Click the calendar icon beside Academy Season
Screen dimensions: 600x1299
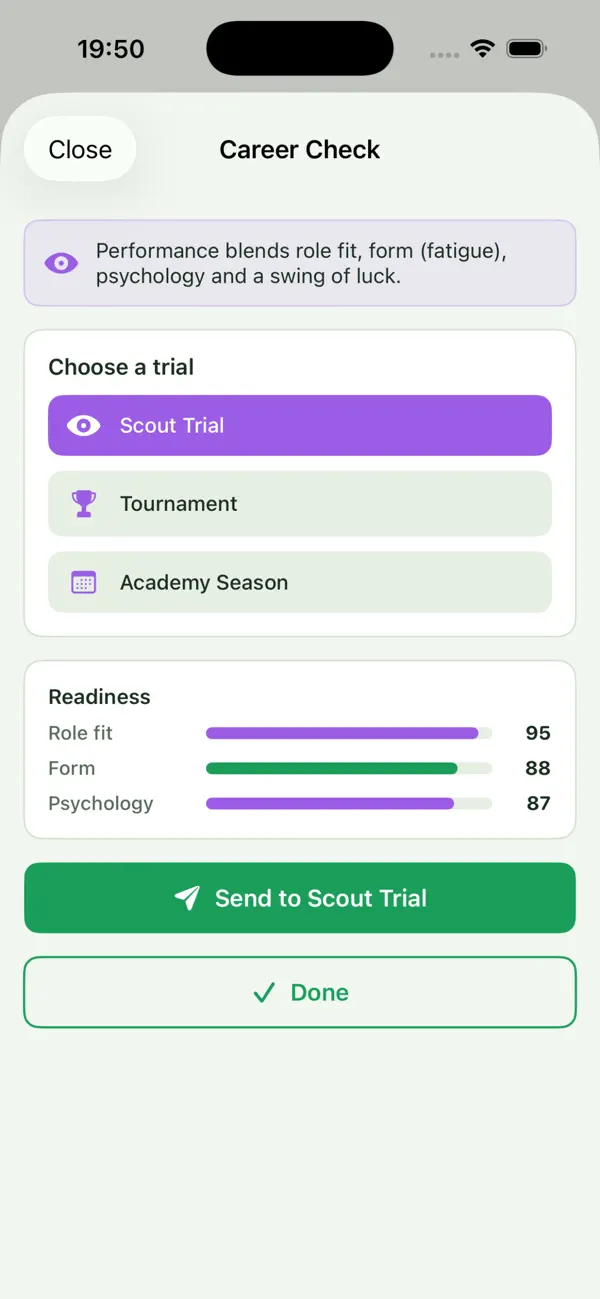coord(84,583)
